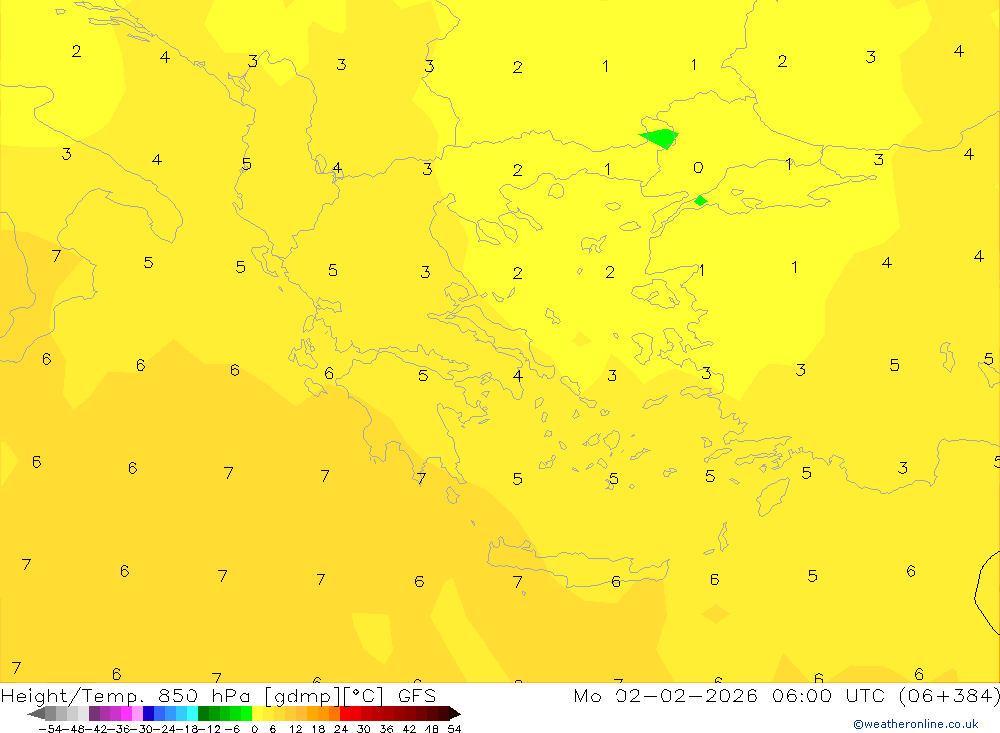This screenshot has height=733, width=1000.
Task: Click the dark right arrow end of the color scale
Action: coord(454,714)
